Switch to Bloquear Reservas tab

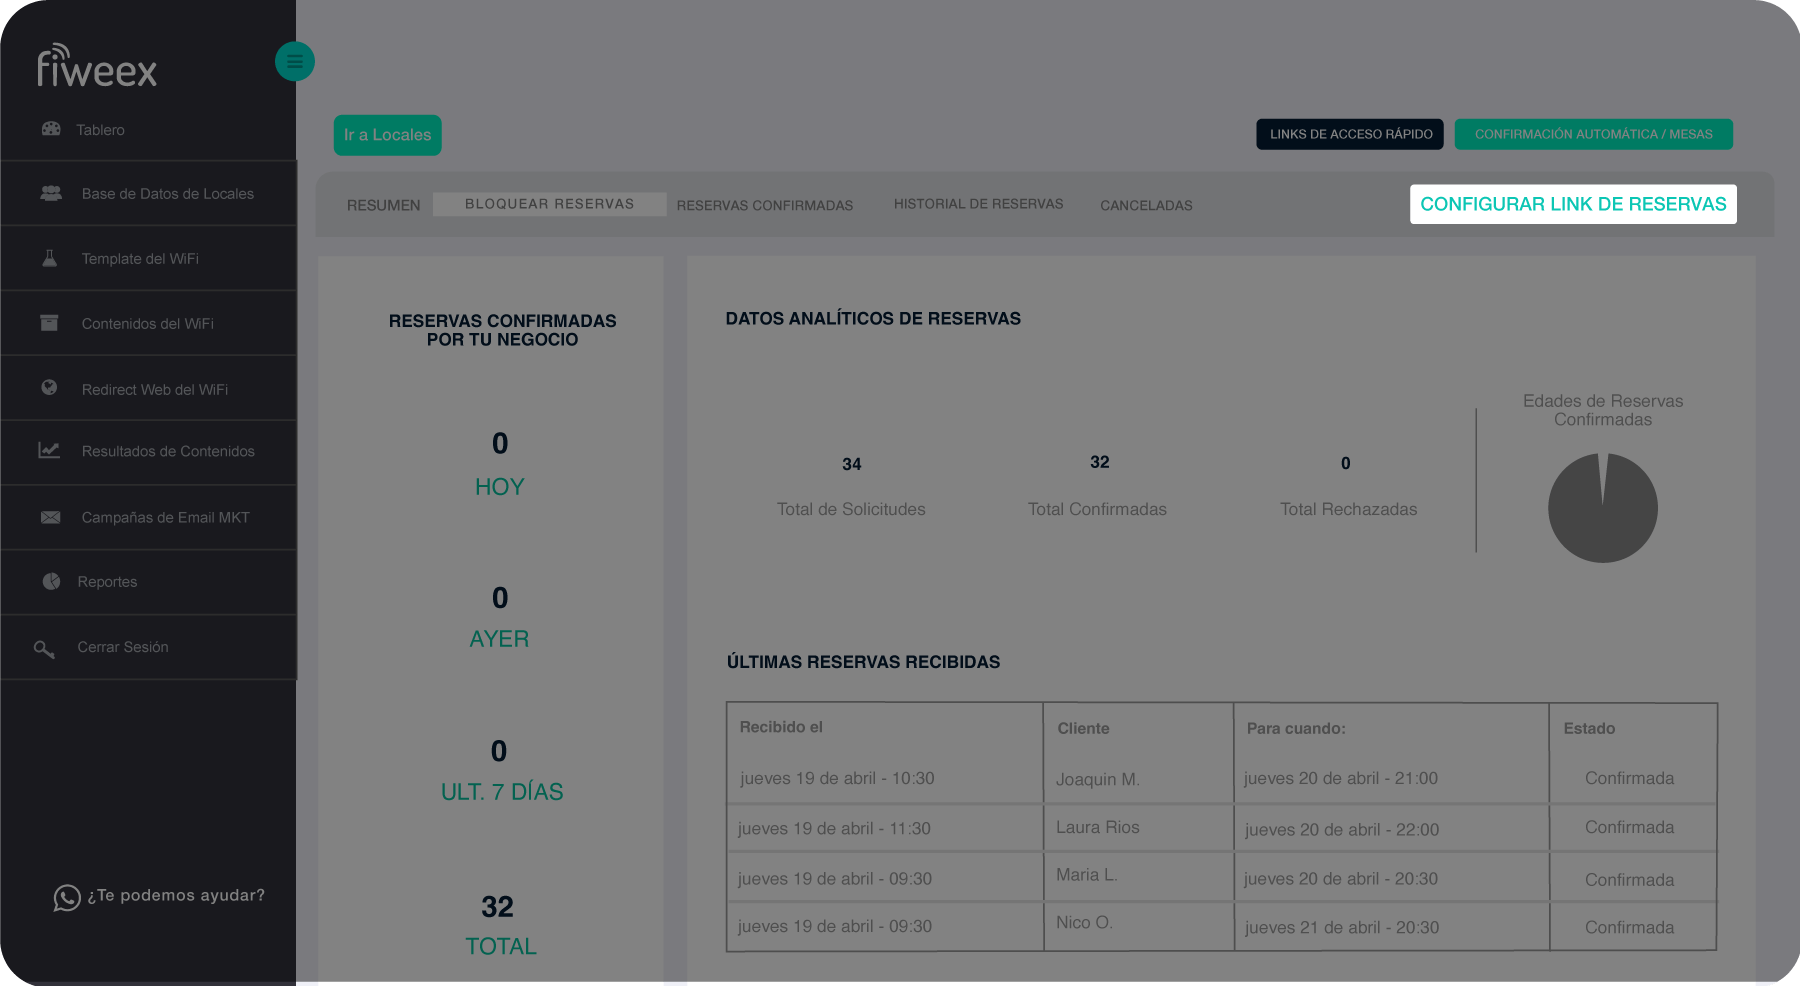[549, 204]
